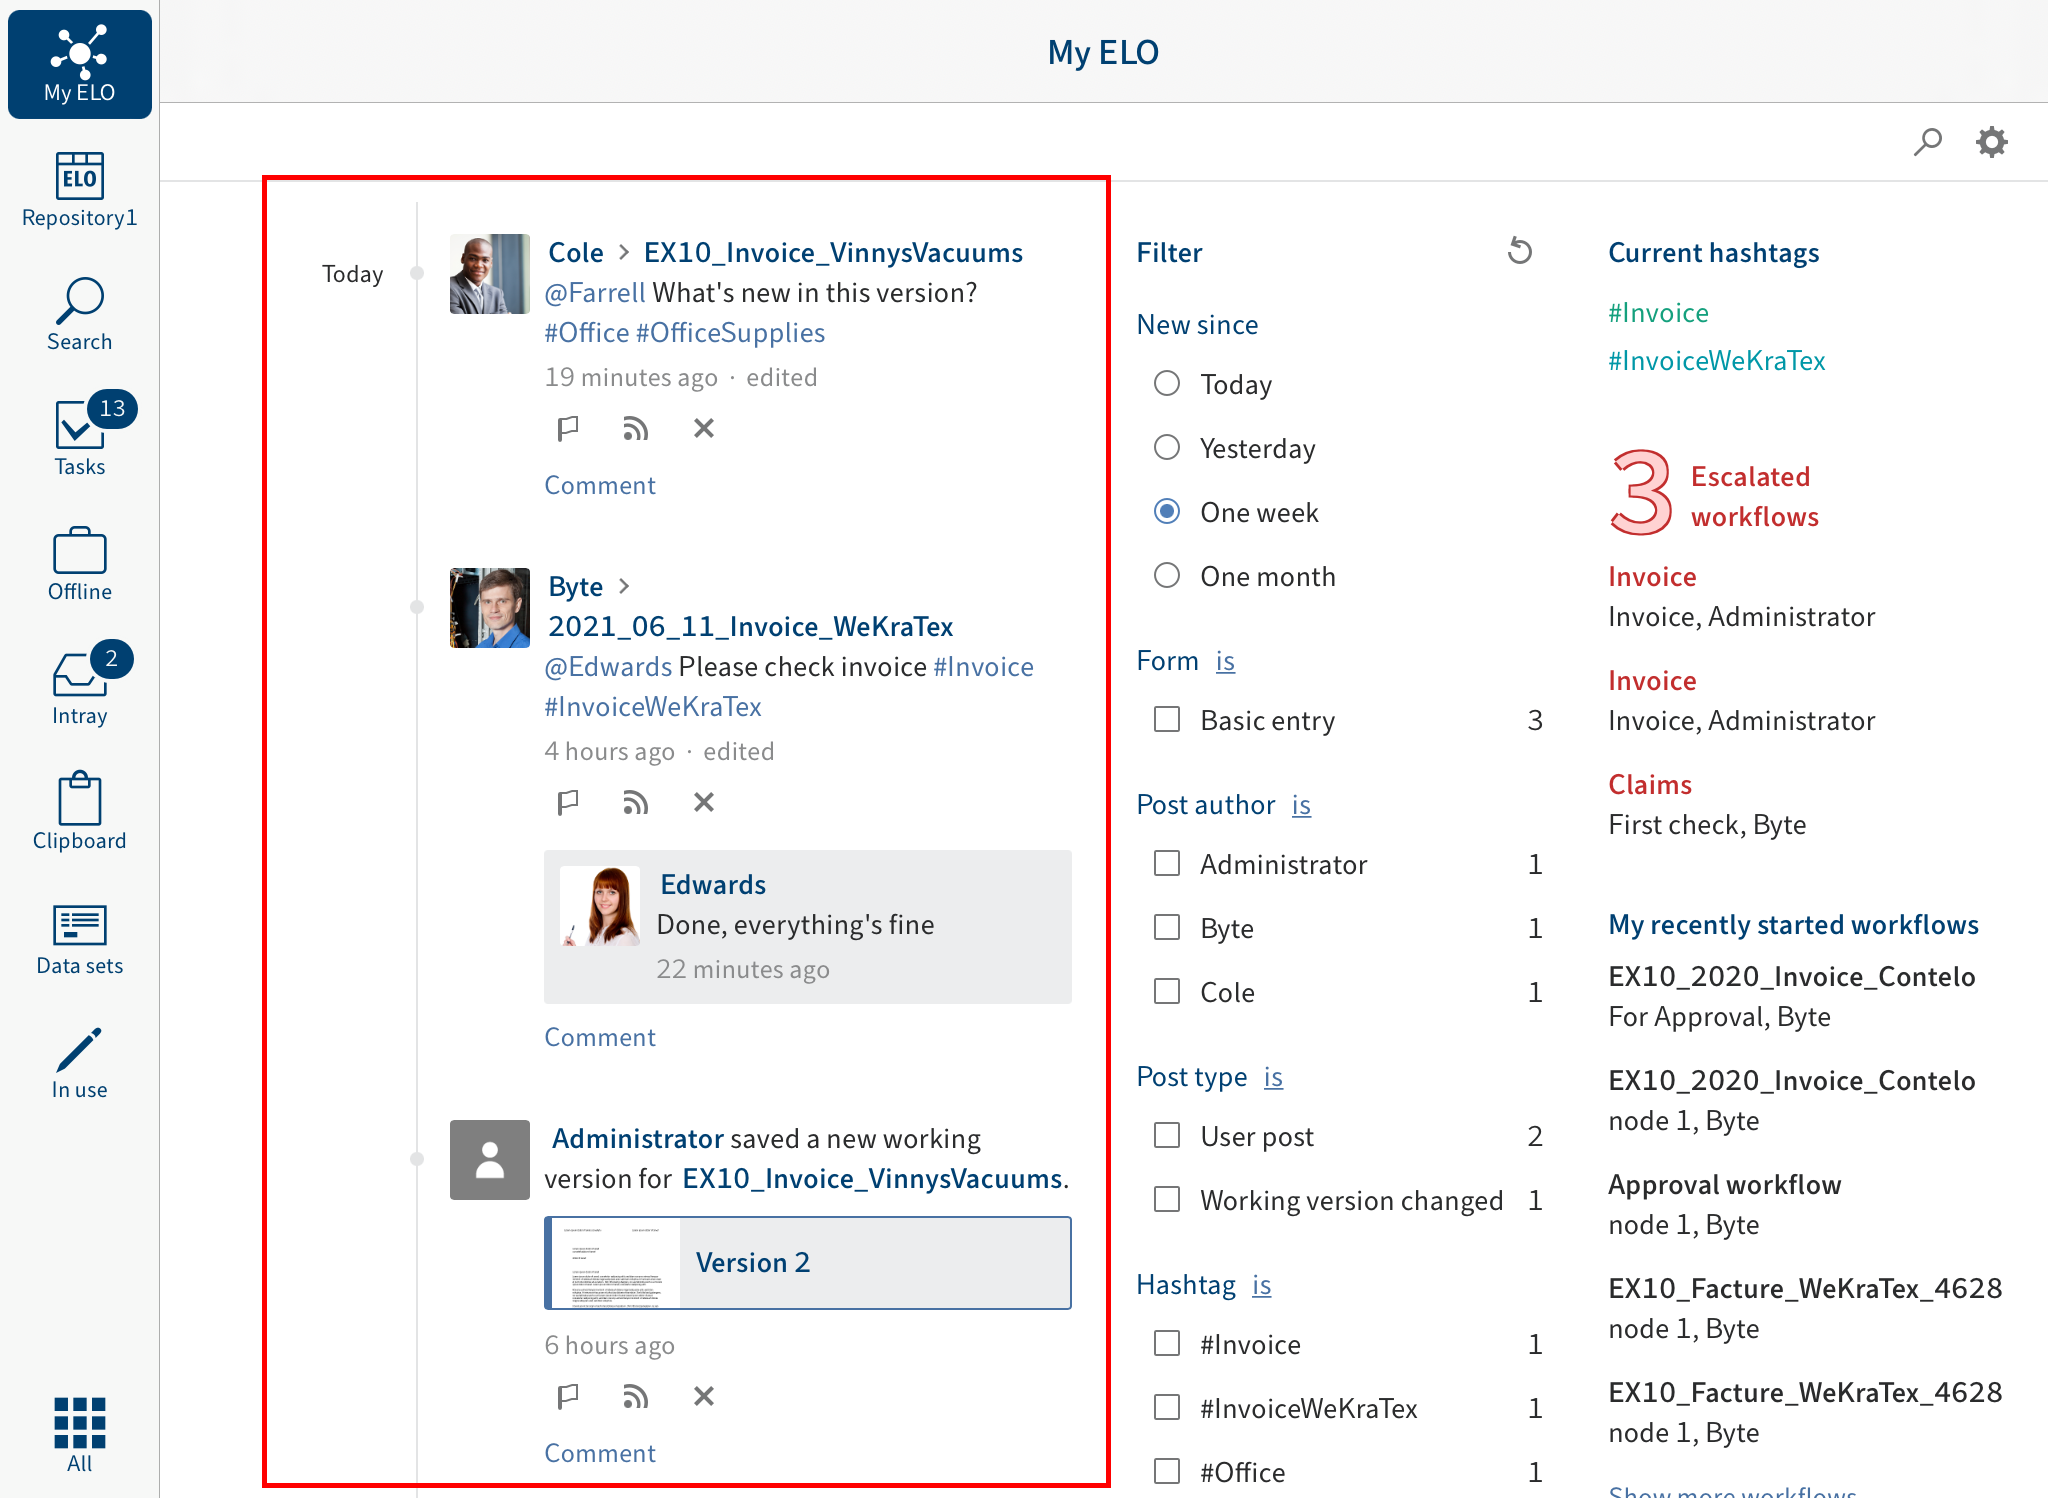
Task: Toggle the Hashtag 'is' operator
Action: 1262,1285
